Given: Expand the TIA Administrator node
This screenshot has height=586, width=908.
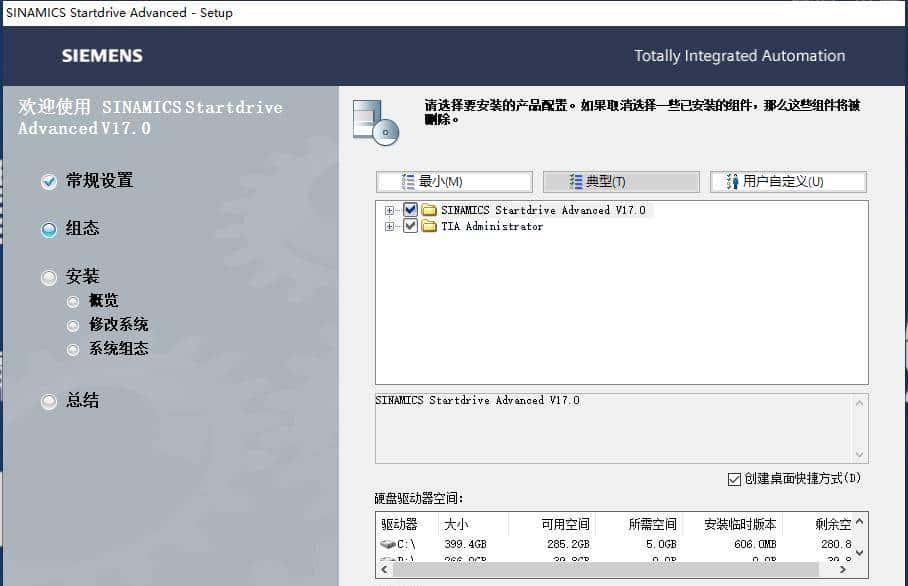Looking at the screenshot, I should click(390, 226).
